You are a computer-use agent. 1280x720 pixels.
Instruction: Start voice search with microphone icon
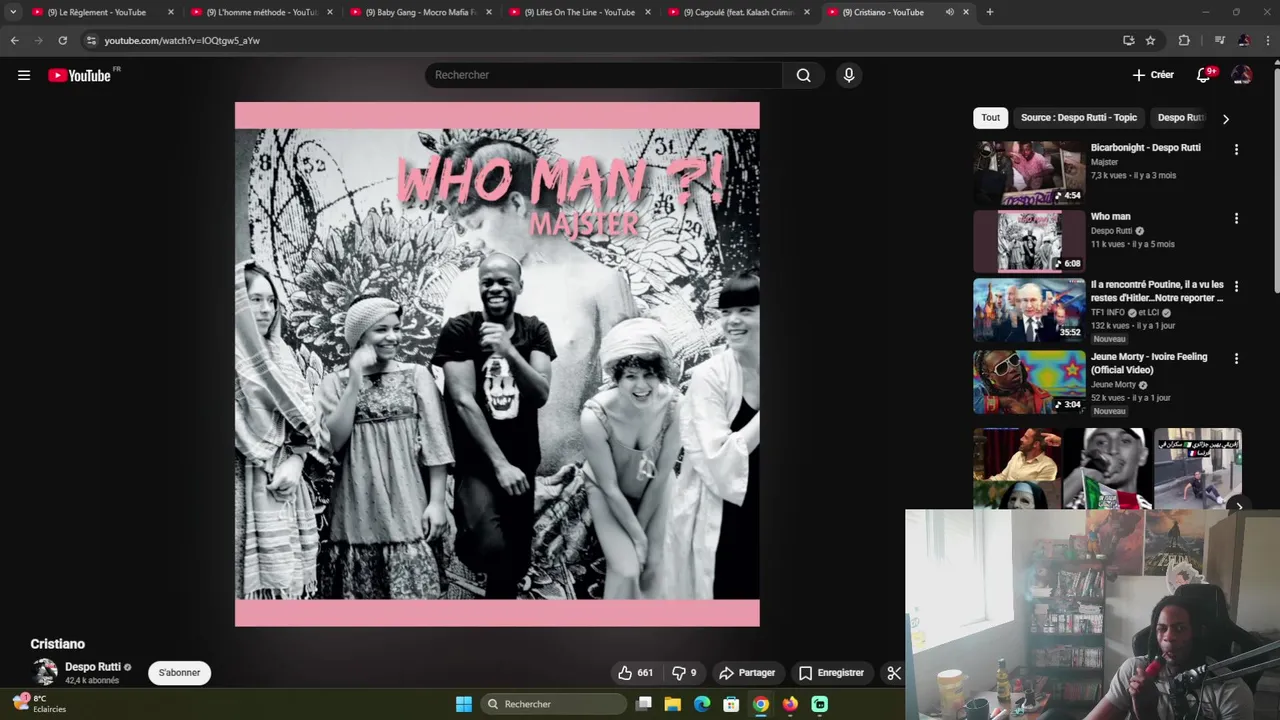click(x=848, y=75)
